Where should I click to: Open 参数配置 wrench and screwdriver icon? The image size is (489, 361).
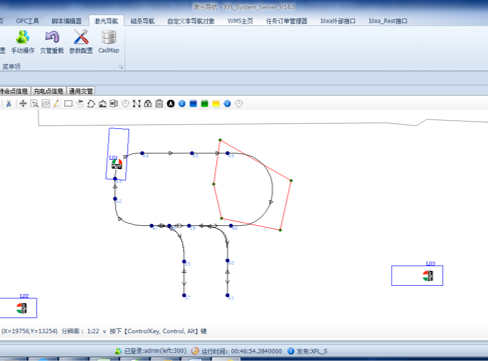coord(81,41)
